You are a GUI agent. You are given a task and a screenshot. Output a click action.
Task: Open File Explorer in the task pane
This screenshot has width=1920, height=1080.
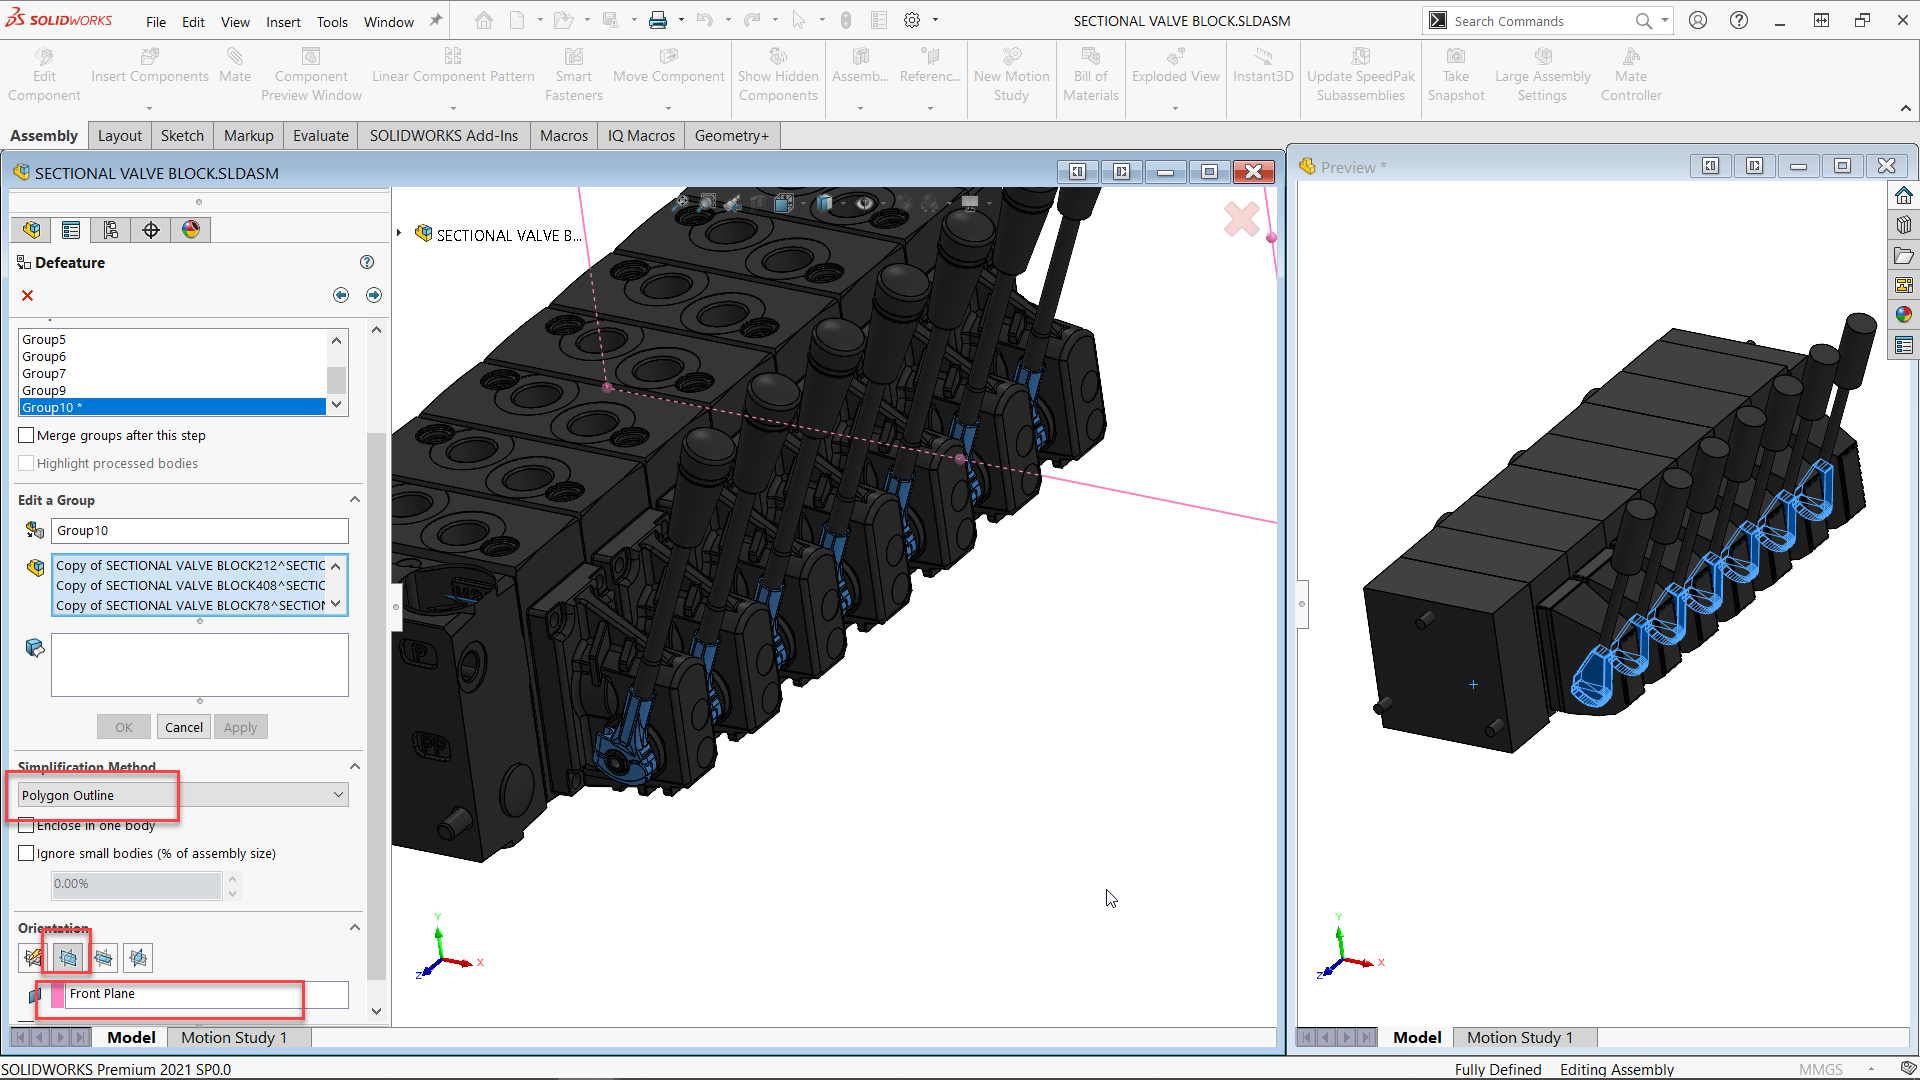pyautogui.click(x=1904, y=255)
